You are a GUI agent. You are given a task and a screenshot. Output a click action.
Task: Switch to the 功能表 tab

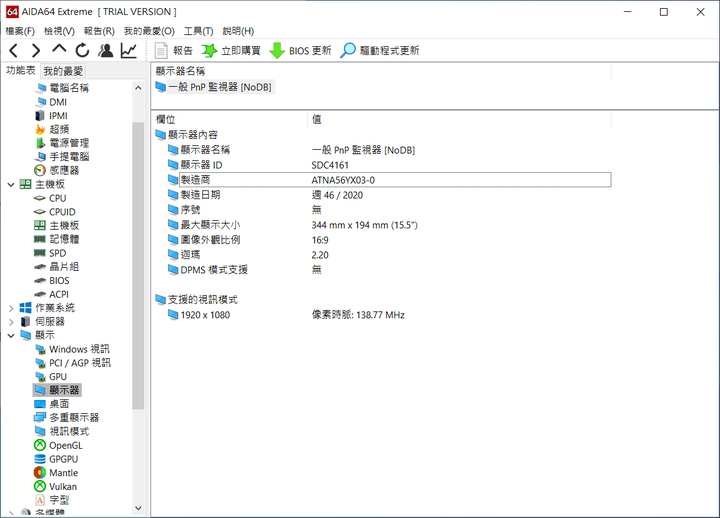tap(20, 70)
